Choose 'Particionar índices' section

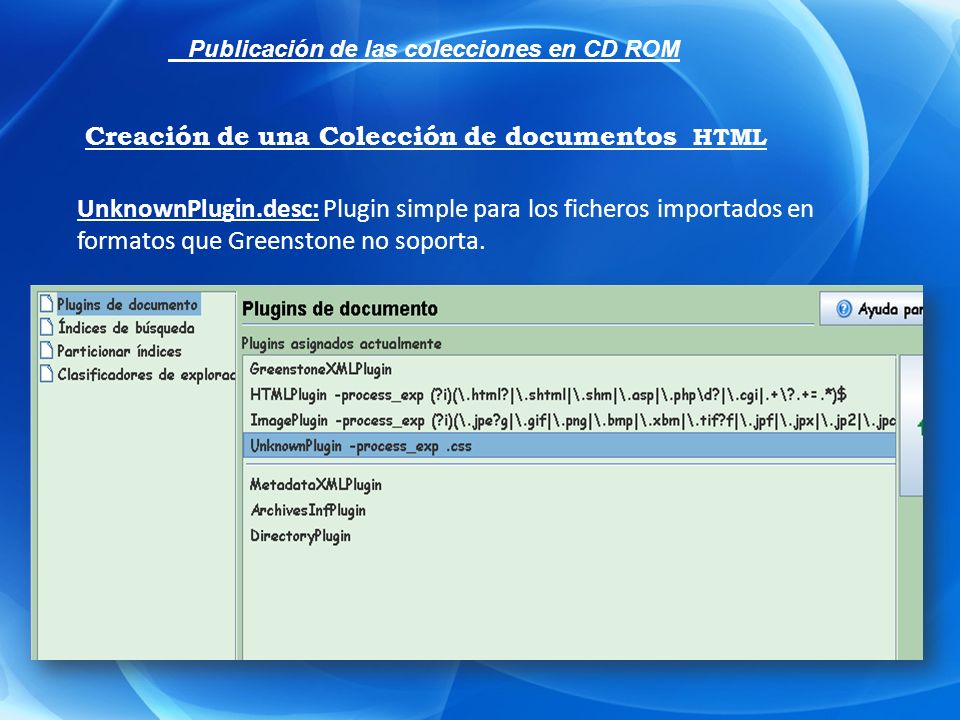119,351
